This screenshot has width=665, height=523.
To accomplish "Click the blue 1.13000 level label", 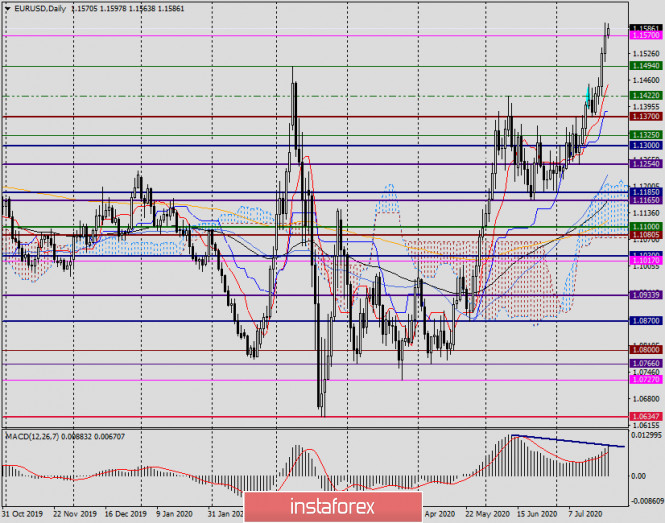I will (643, 145).
